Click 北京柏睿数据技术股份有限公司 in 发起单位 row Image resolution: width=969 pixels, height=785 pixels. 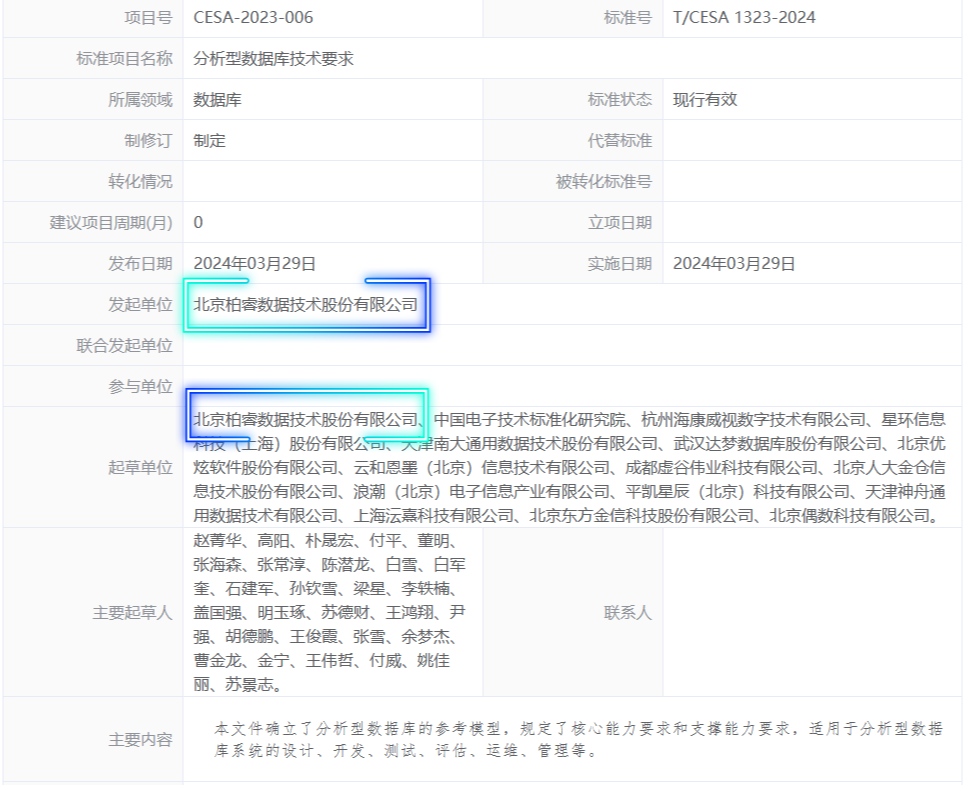coord(306,305)
